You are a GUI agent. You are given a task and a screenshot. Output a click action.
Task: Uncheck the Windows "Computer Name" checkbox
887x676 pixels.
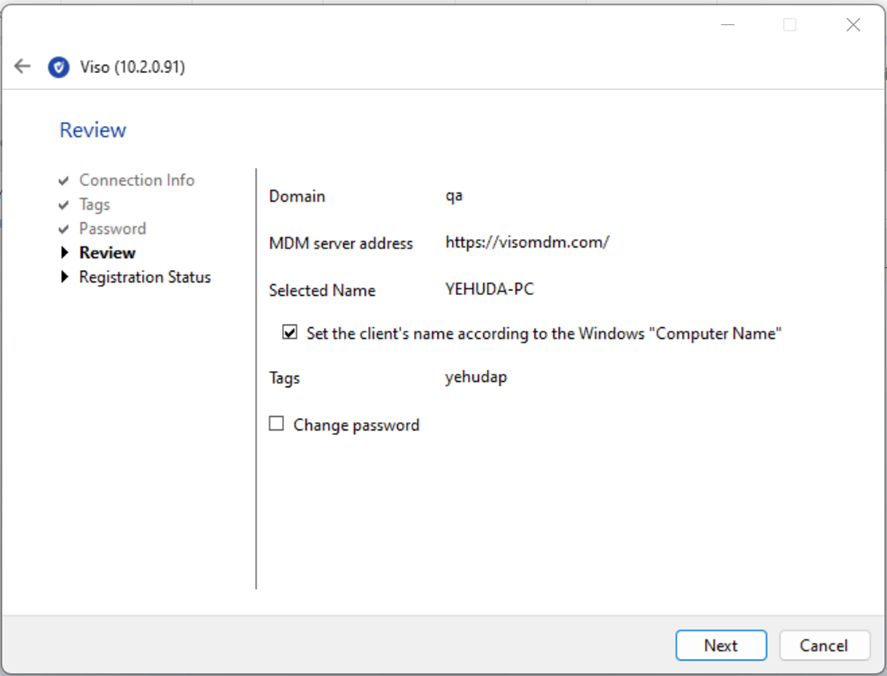click(290, 333)
